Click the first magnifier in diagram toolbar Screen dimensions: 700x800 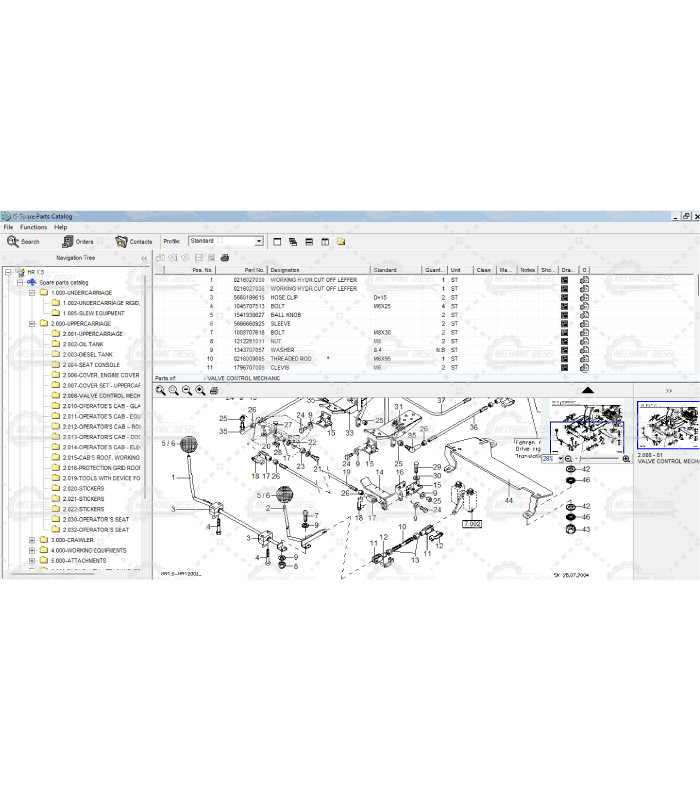click(x=160, y=390)
